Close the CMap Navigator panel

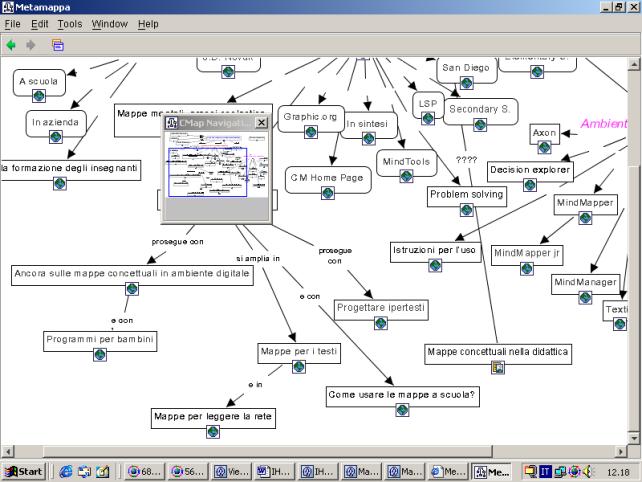pyautogui.click(x=261, y=122)
